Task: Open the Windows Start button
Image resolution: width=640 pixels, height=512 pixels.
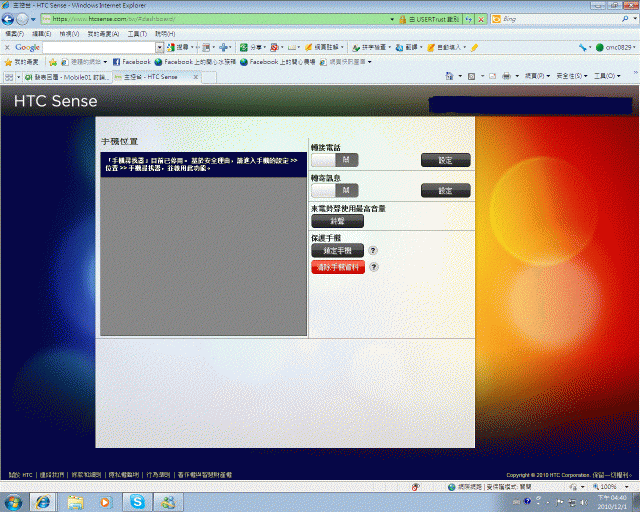Action: 13,502
